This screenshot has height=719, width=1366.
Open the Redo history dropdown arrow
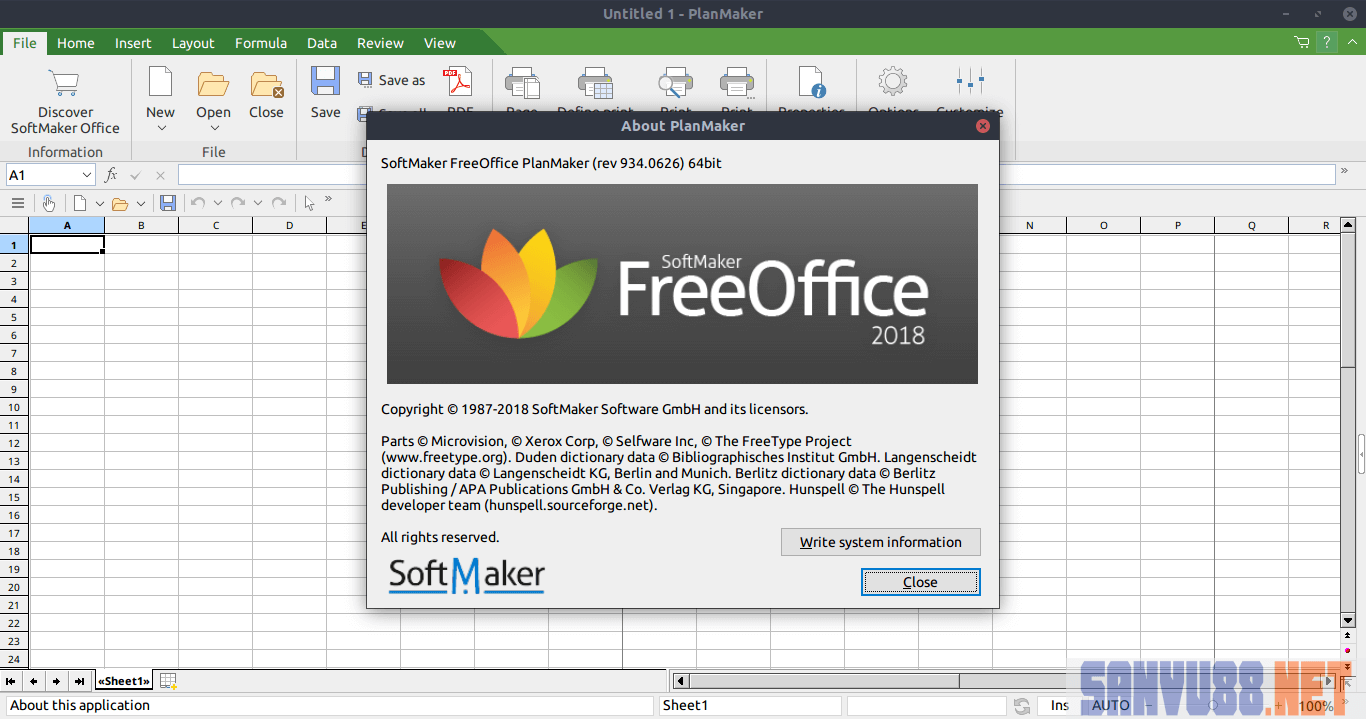258,204
